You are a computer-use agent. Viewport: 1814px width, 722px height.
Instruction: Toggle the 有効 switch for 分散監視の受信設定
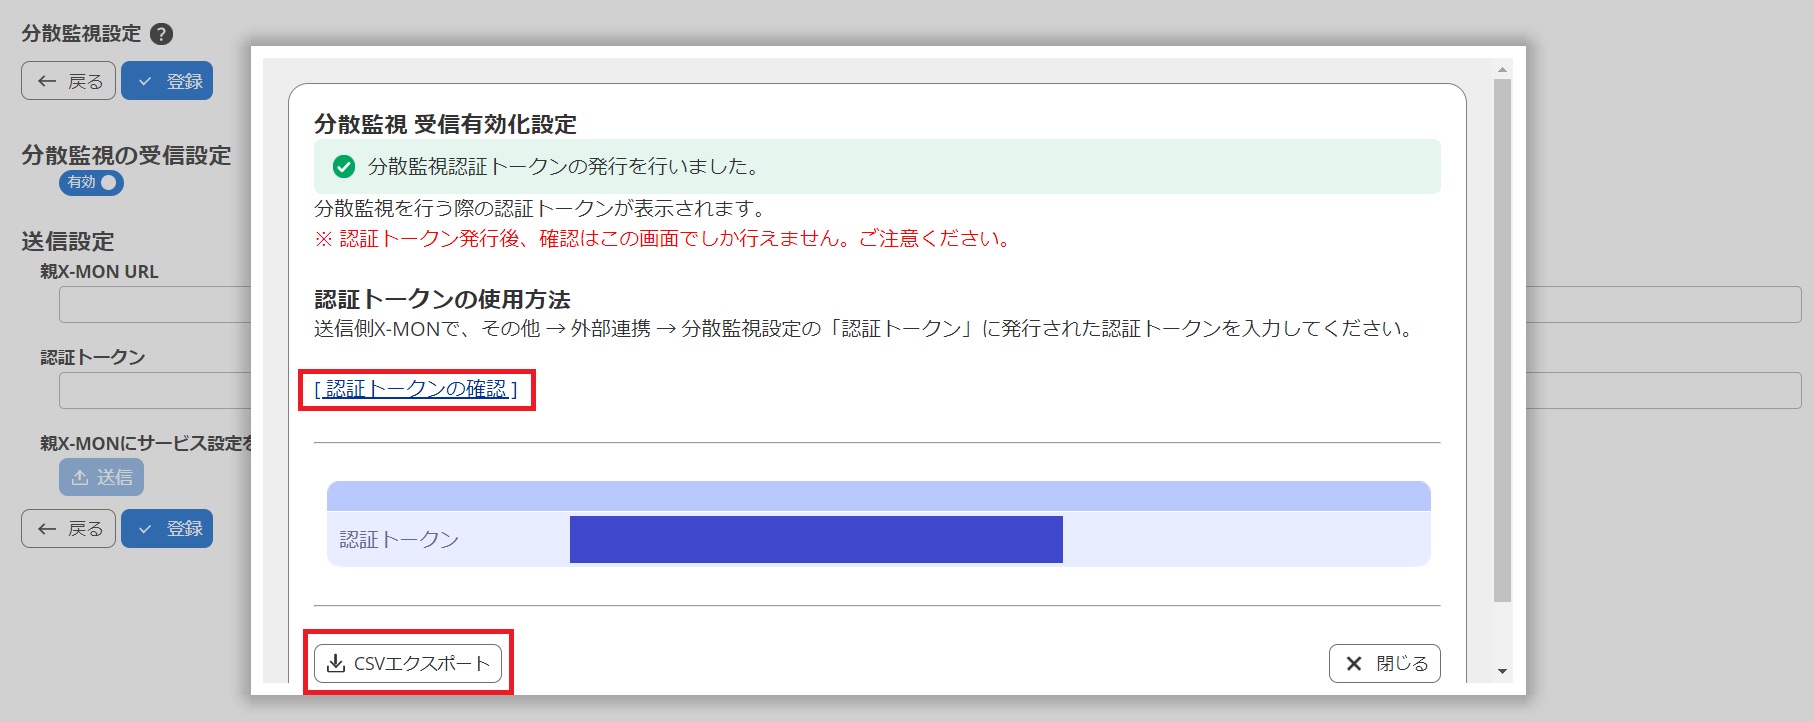(91, 183)
